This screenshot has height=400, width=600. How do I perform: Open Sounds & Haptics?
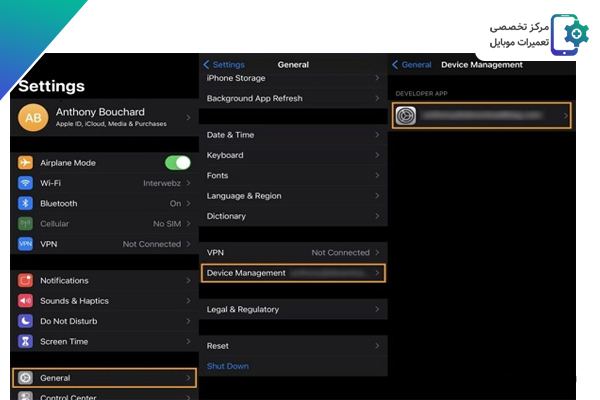pyautogui.click(x=105, y=301)
